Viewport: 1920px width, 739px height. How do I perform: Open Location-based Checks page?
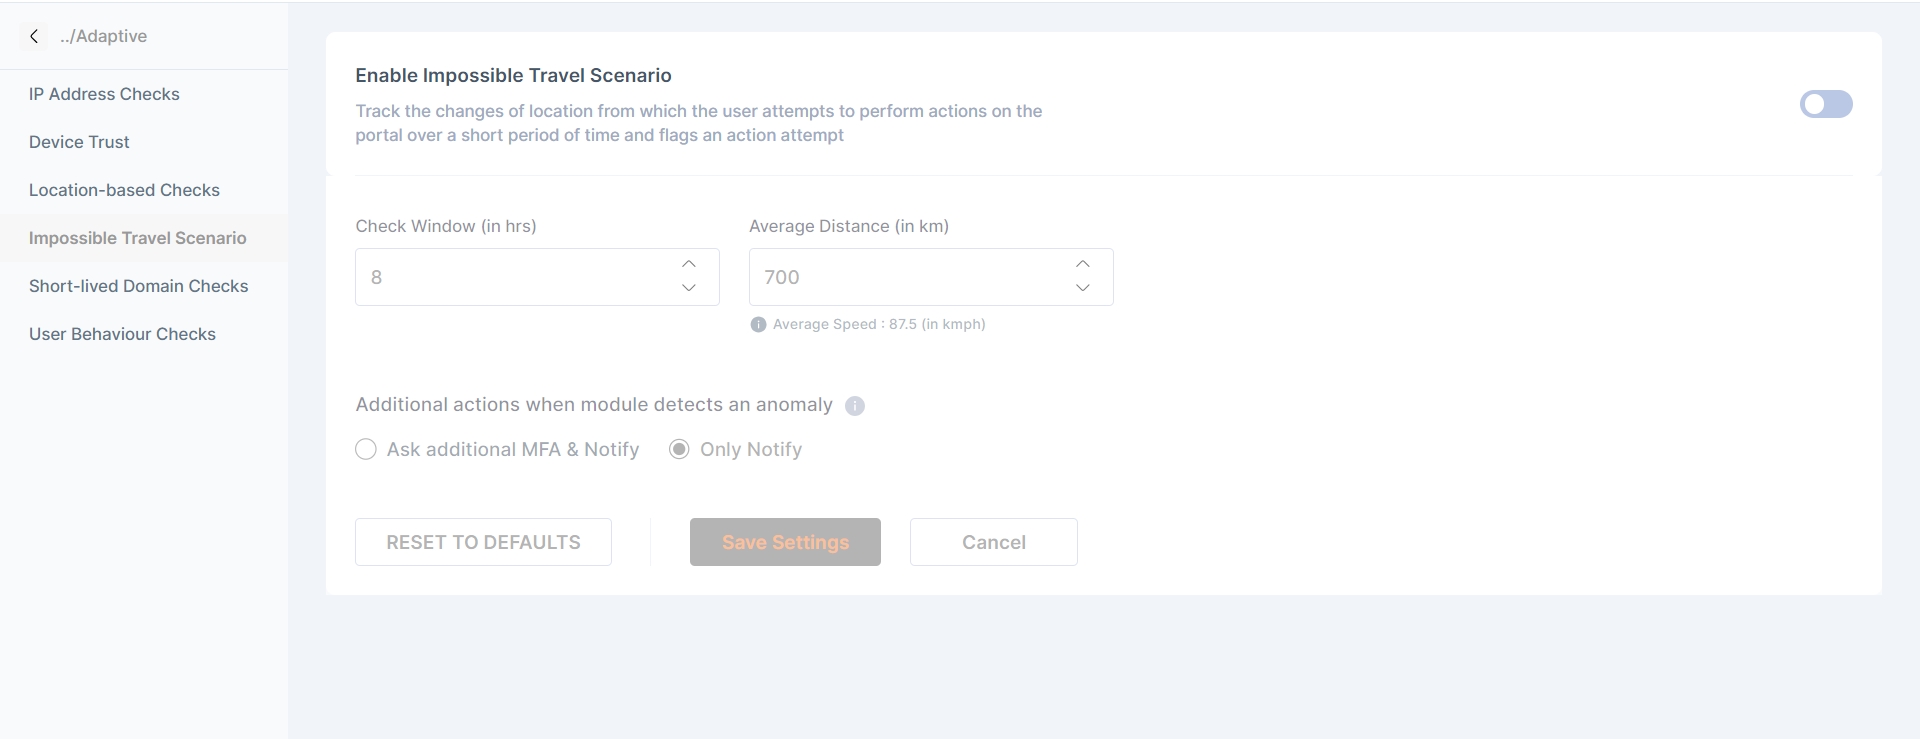click(x=124, y=190)
